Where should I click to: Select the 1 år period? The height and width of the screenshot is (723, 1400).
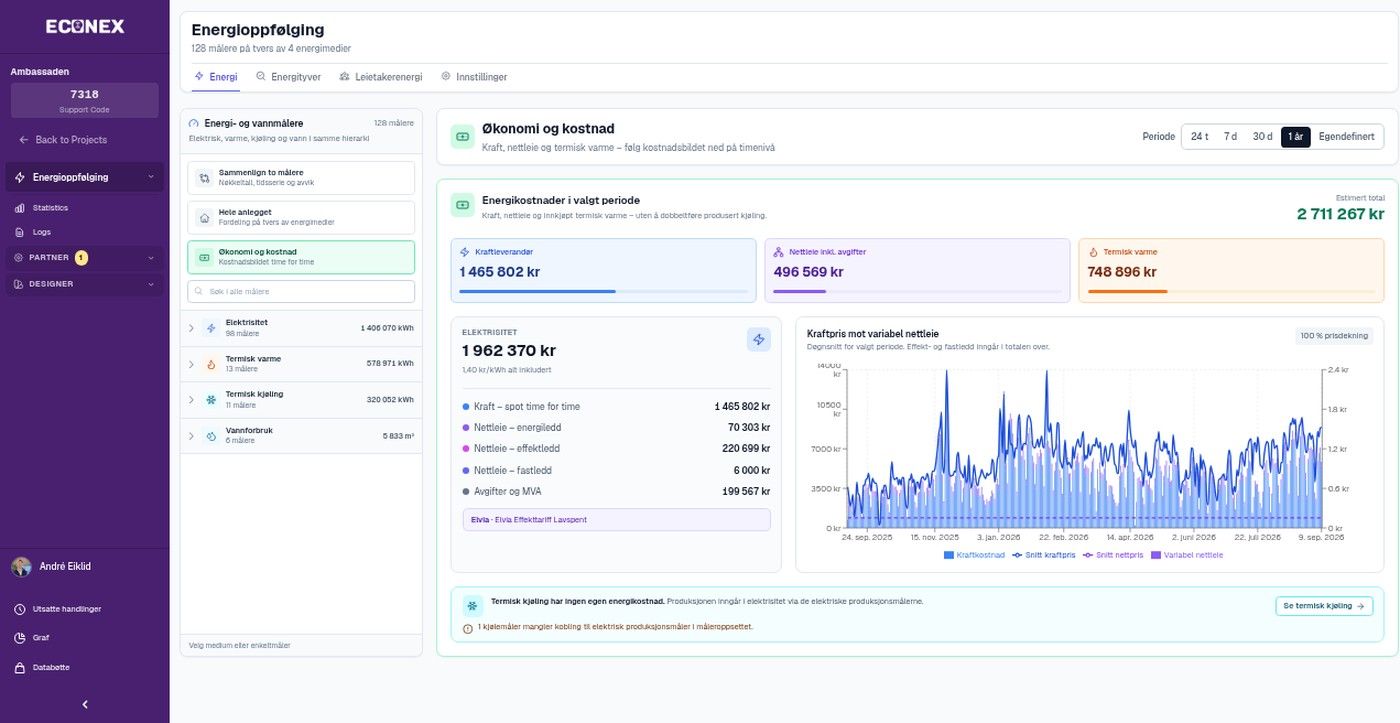1295,137
